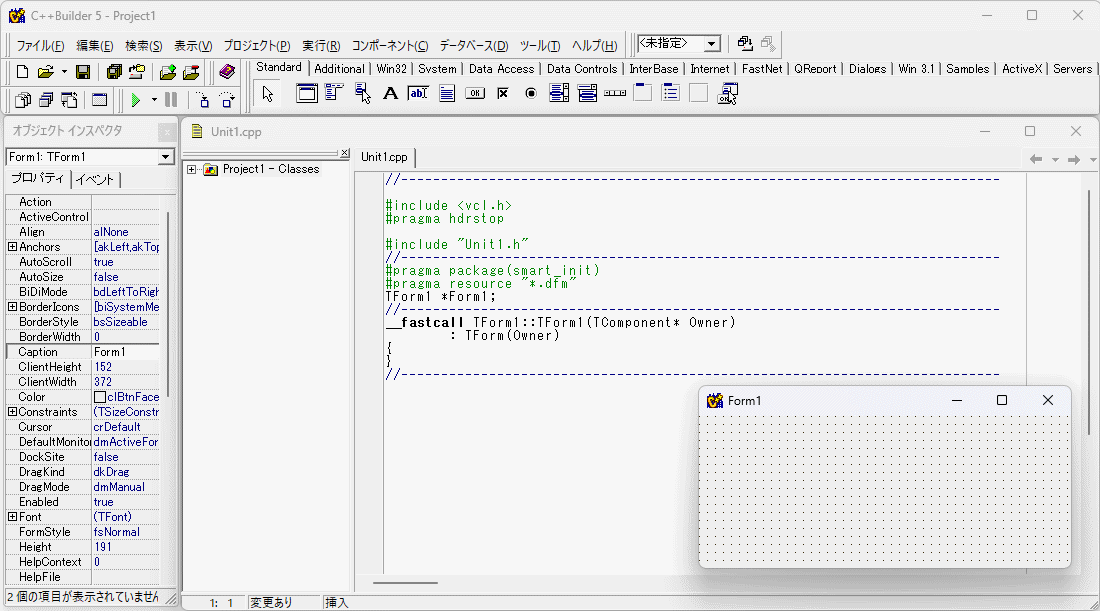The width and height of the screenshot is (1100, 611).
Task: Run the project with the green arrow
Action: (136, 100)
